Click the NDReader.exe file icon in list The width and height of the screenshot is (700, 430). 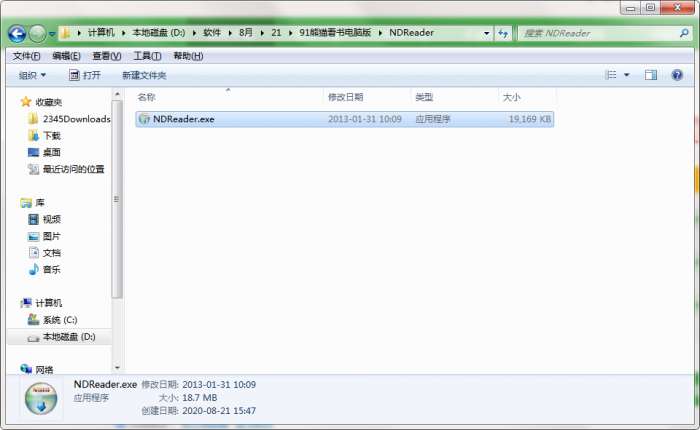(x=144, y=119)
